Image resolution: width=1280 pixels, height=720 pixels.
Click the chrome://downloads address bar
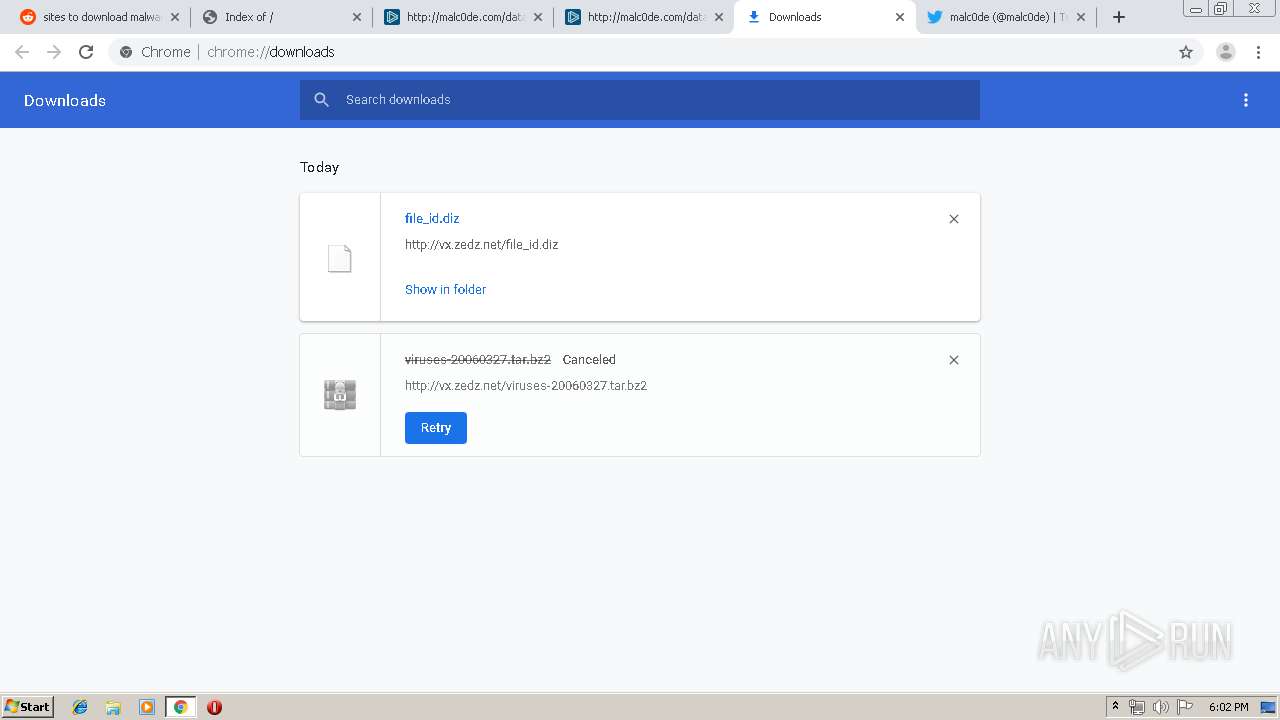pos(640,52)
